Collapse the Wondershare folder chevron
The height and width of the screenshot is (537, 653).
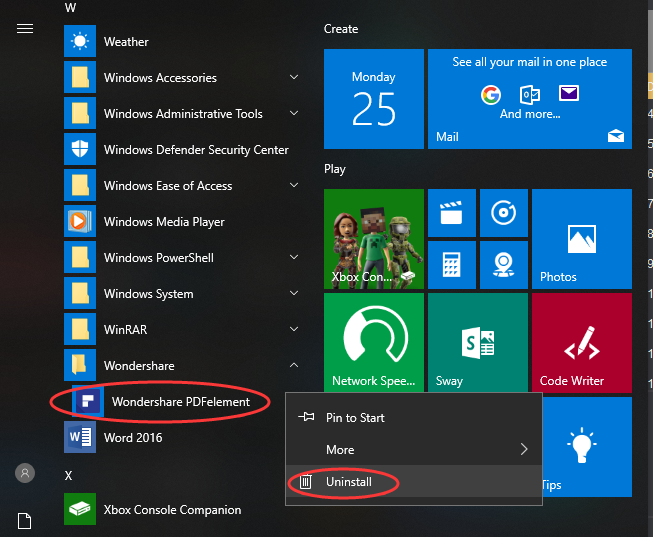[x=294, y=365]
